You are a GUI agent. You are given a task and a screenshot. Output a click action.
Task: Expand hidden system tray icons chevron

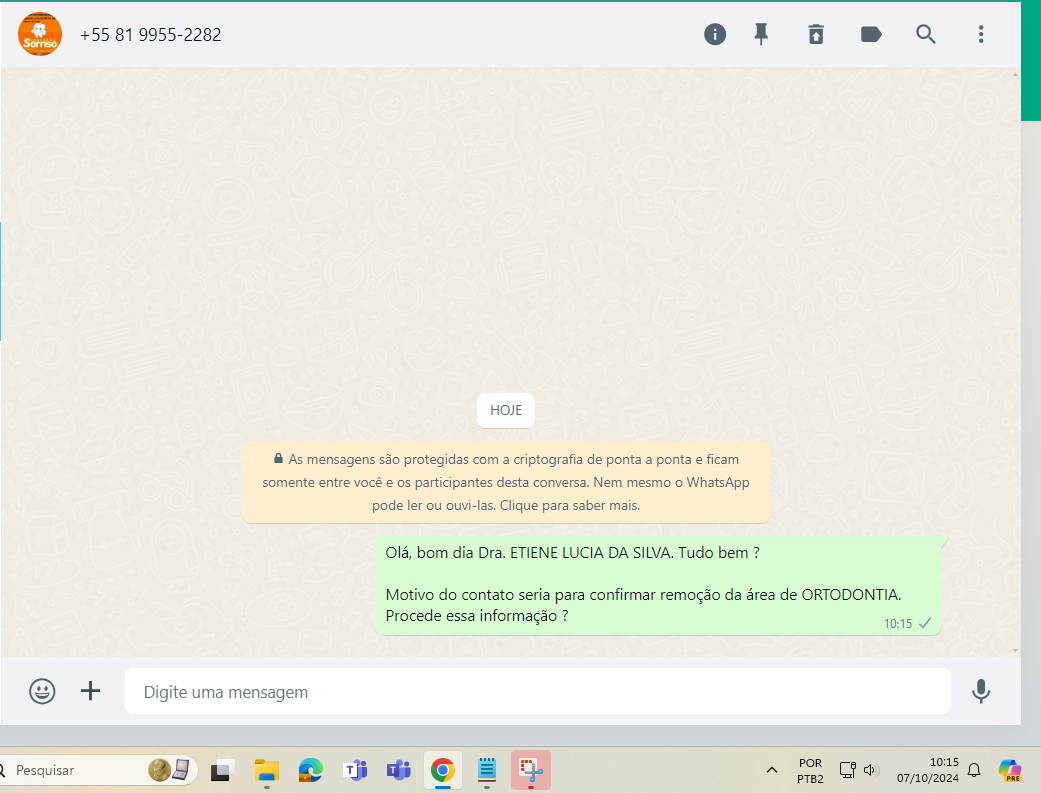pyautogui.click(x=771, y=770)
